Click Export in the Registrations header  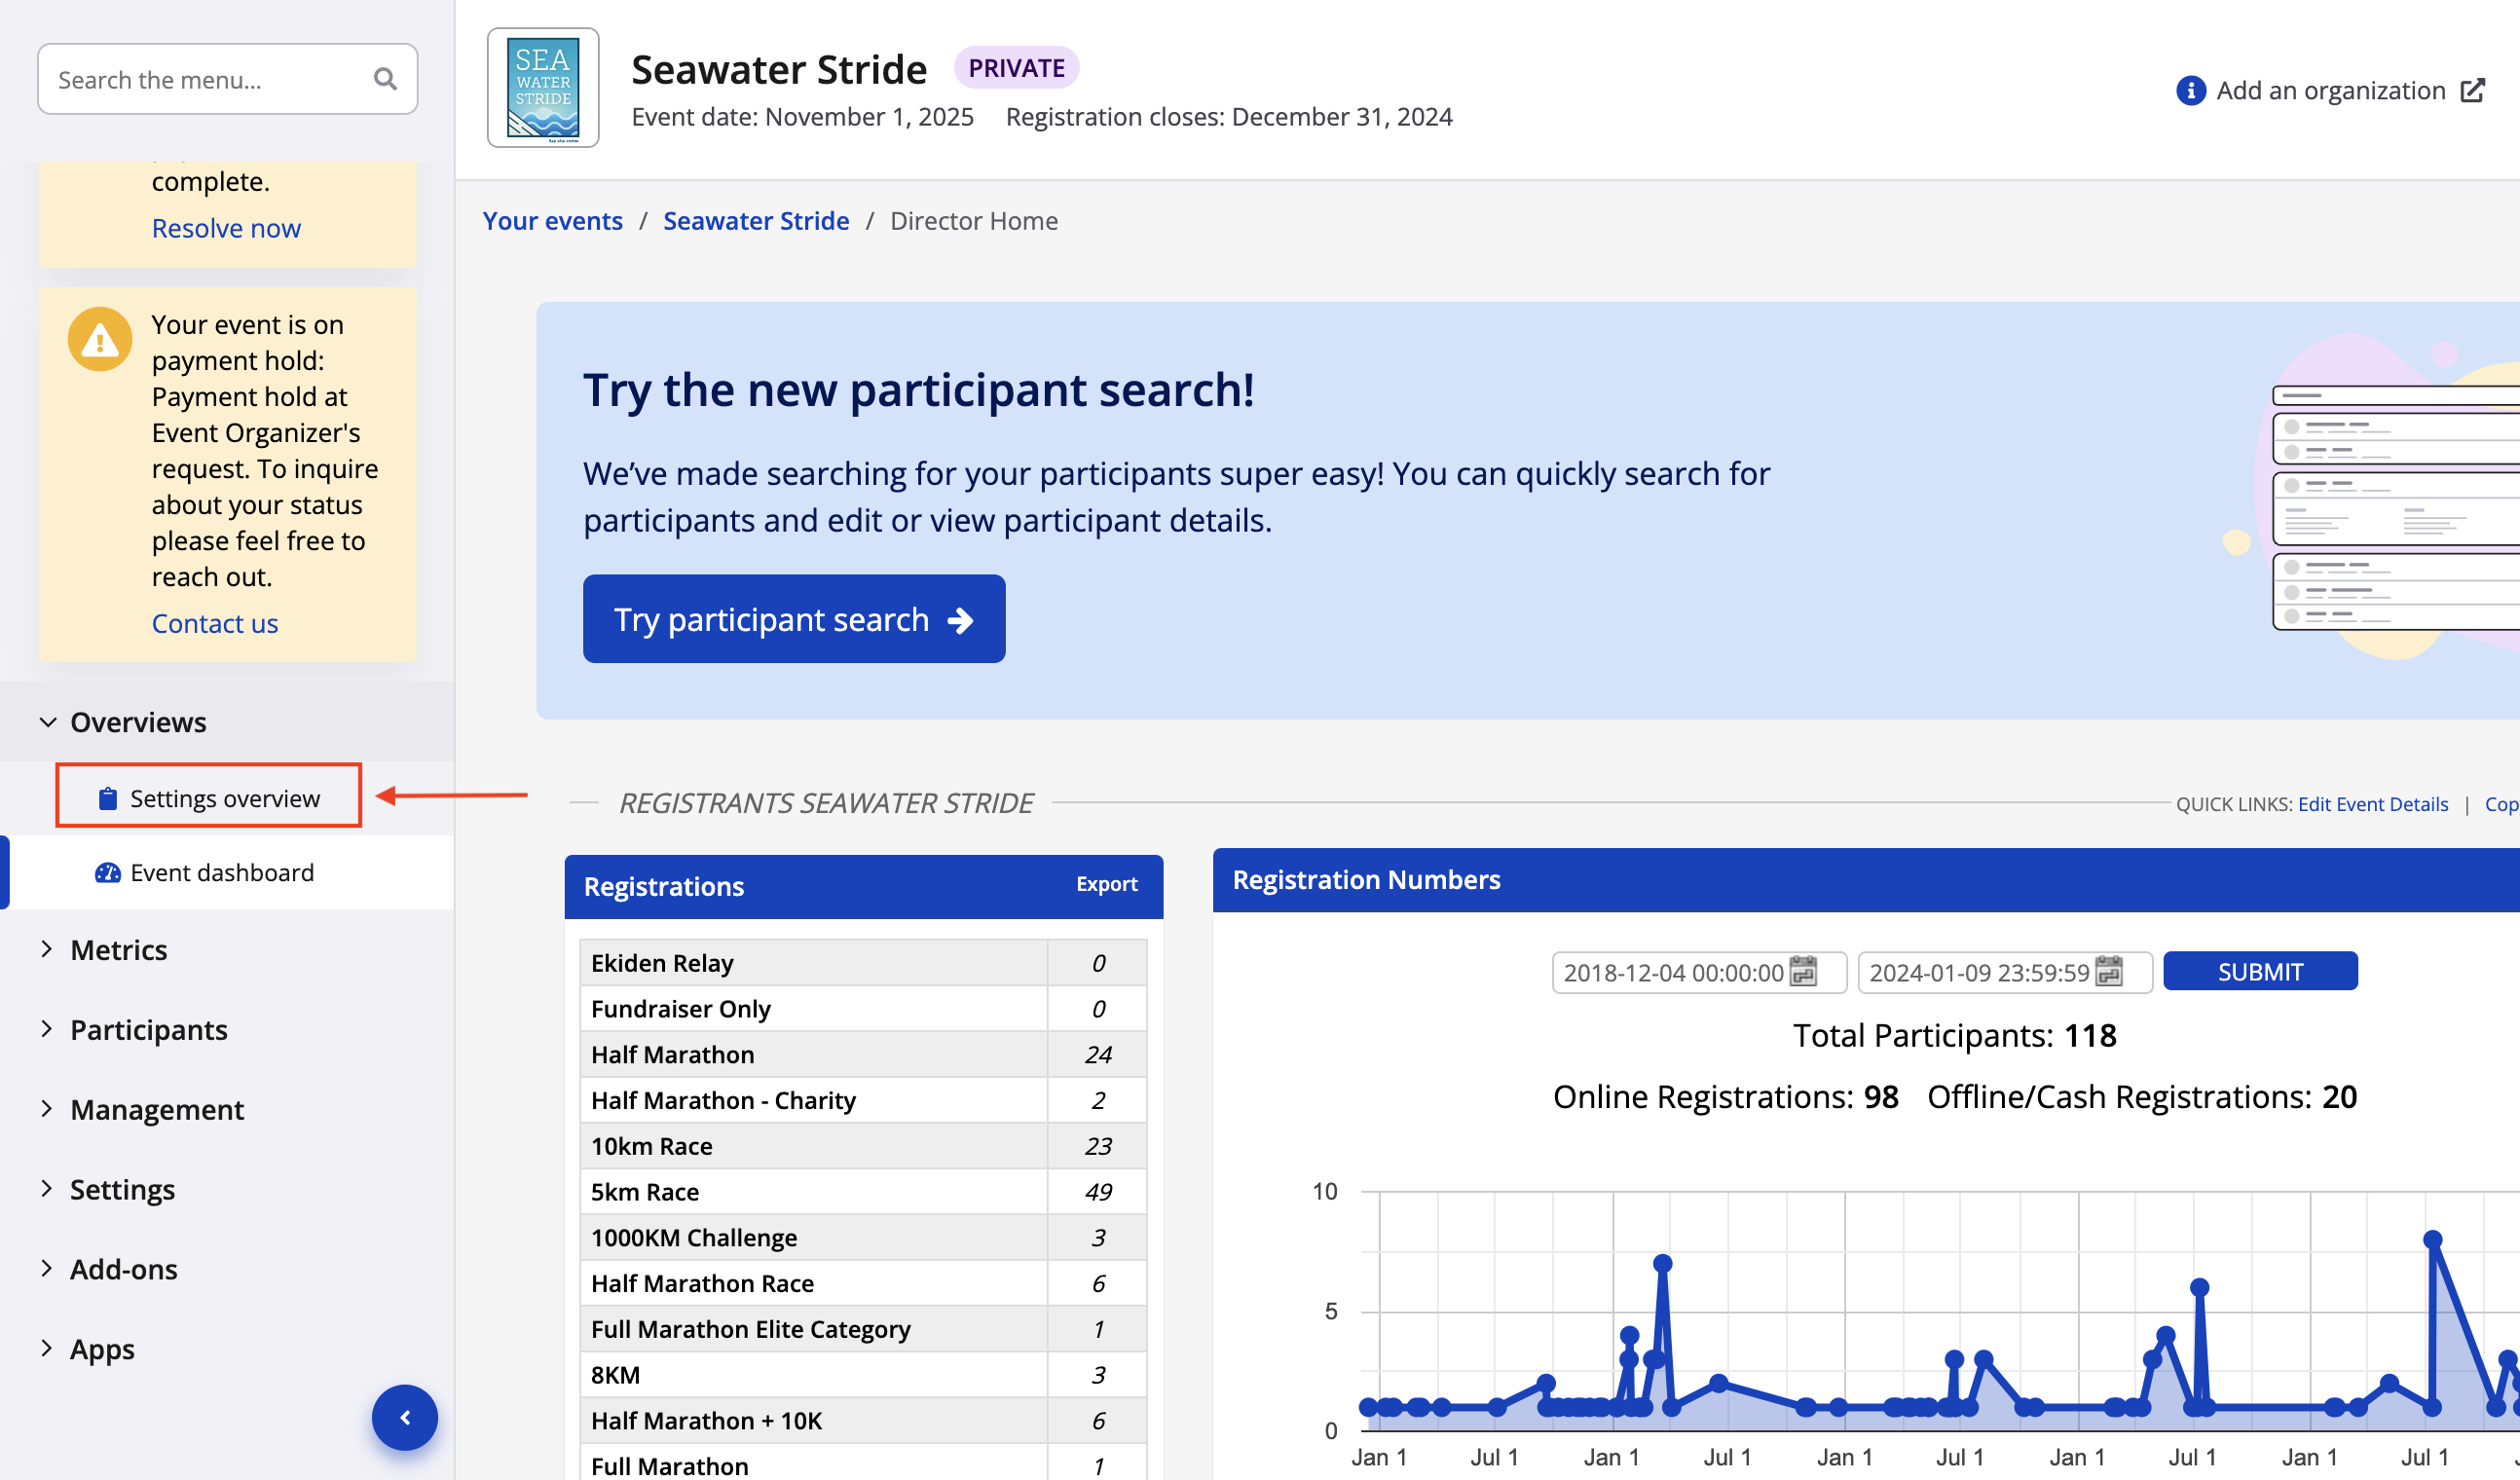1106,884
